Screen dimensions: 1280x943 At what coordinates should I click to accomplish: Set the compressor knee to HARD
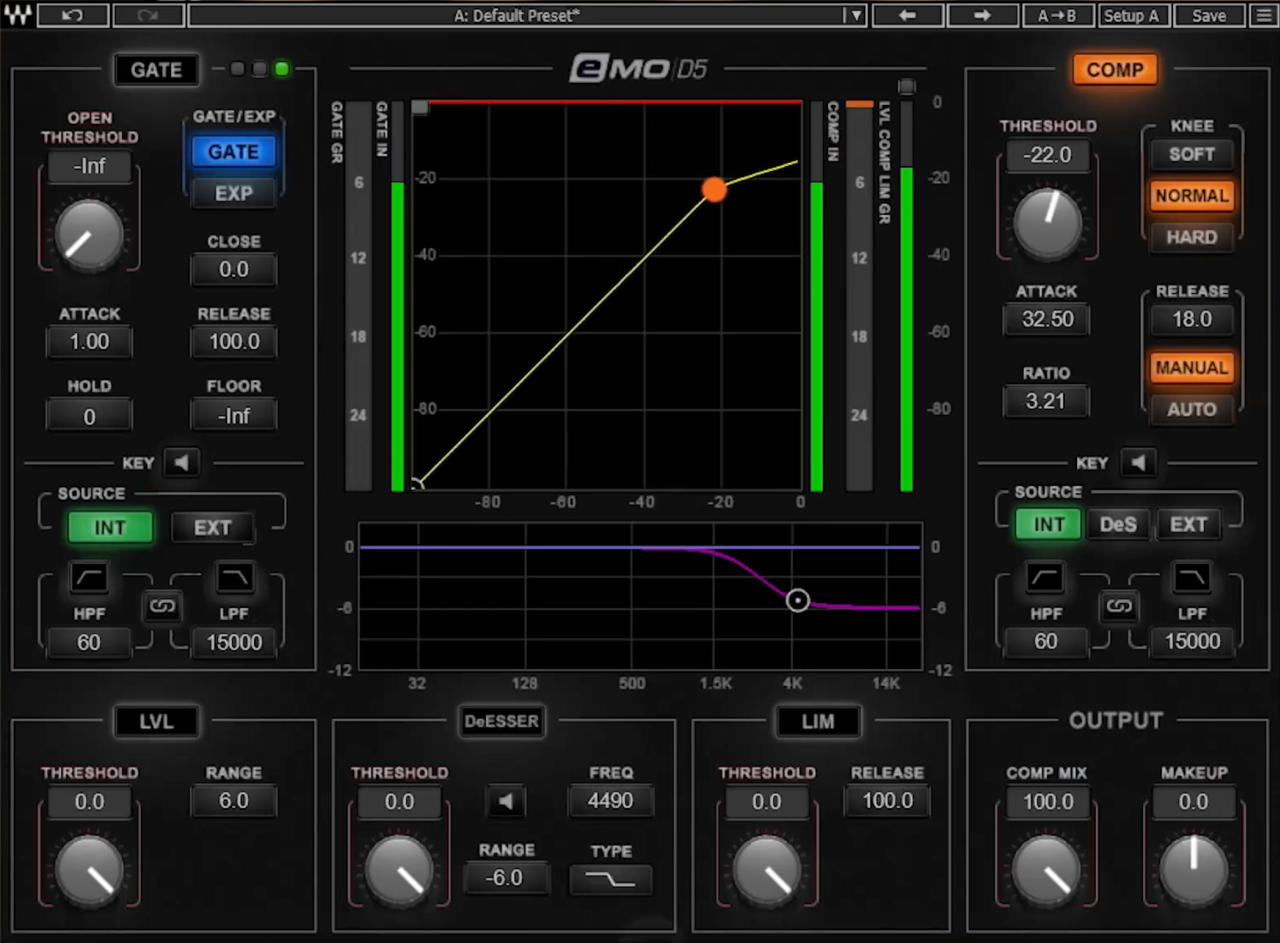pos(1191,237)
